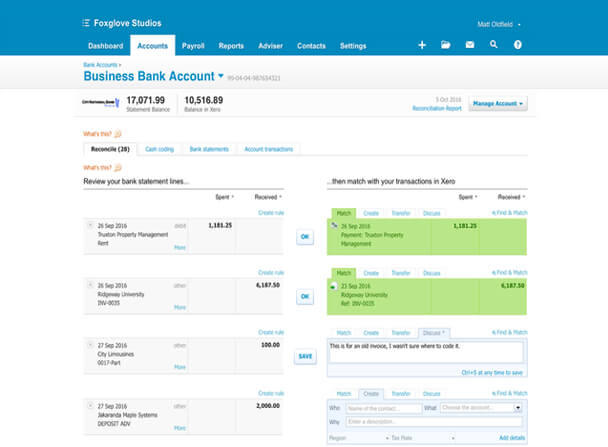608x447 pixels.
Task: Click Create rule above Jakaranda Maple Systems line
Action: [271, 393]
